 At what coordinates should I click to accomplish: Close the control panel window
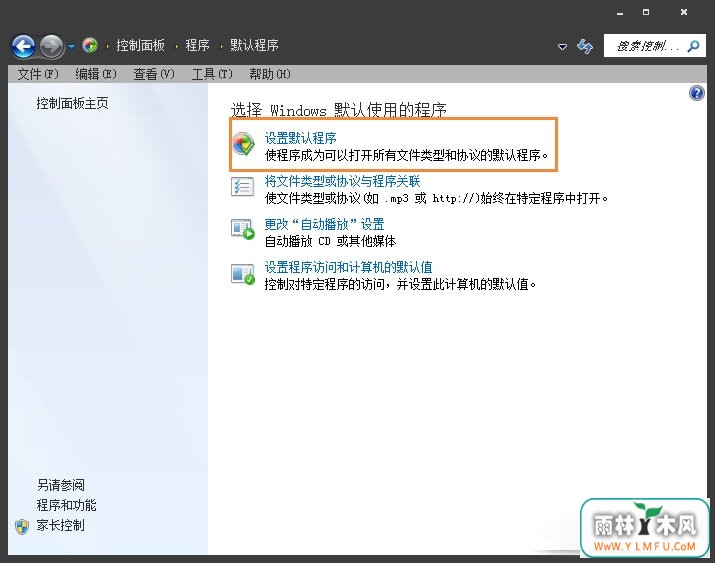click(684, 12)
